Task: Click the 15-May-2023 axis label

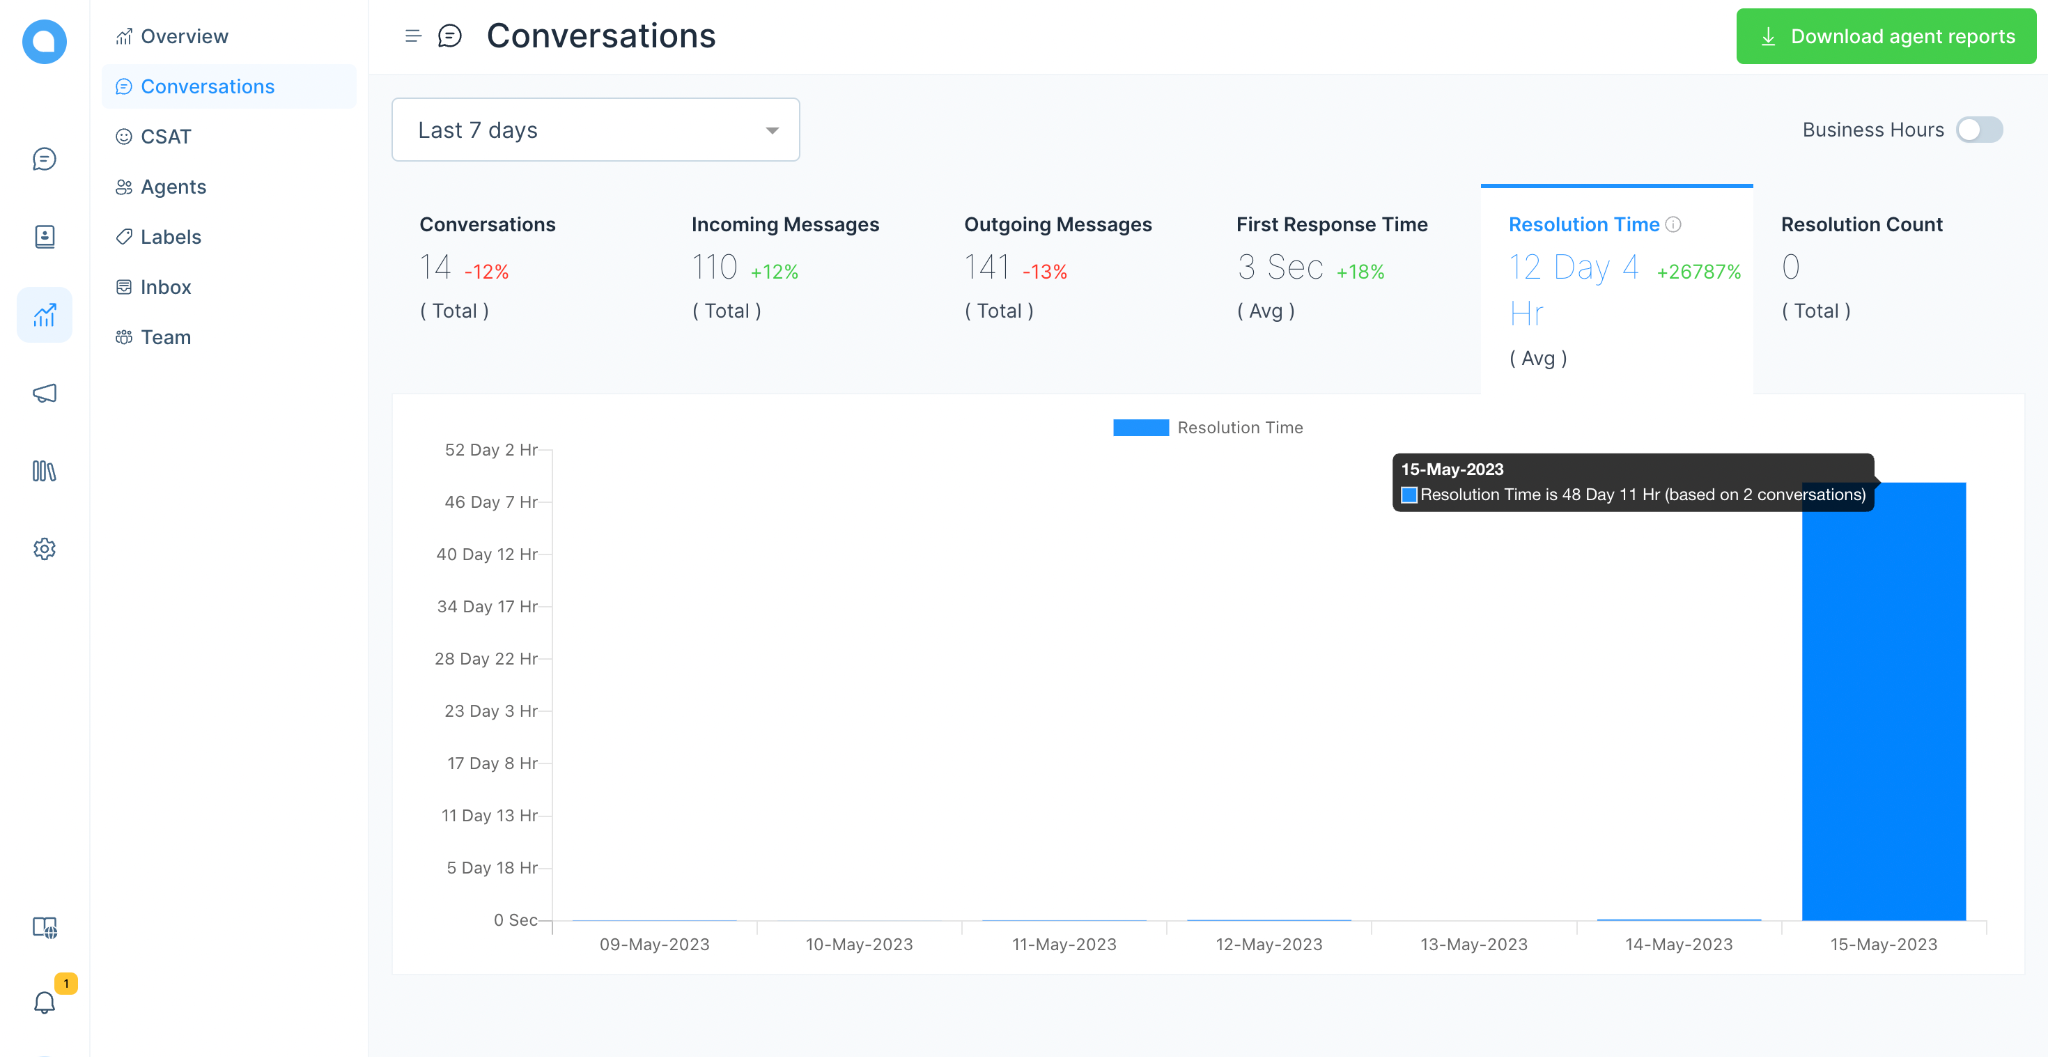Action: 1884,945
